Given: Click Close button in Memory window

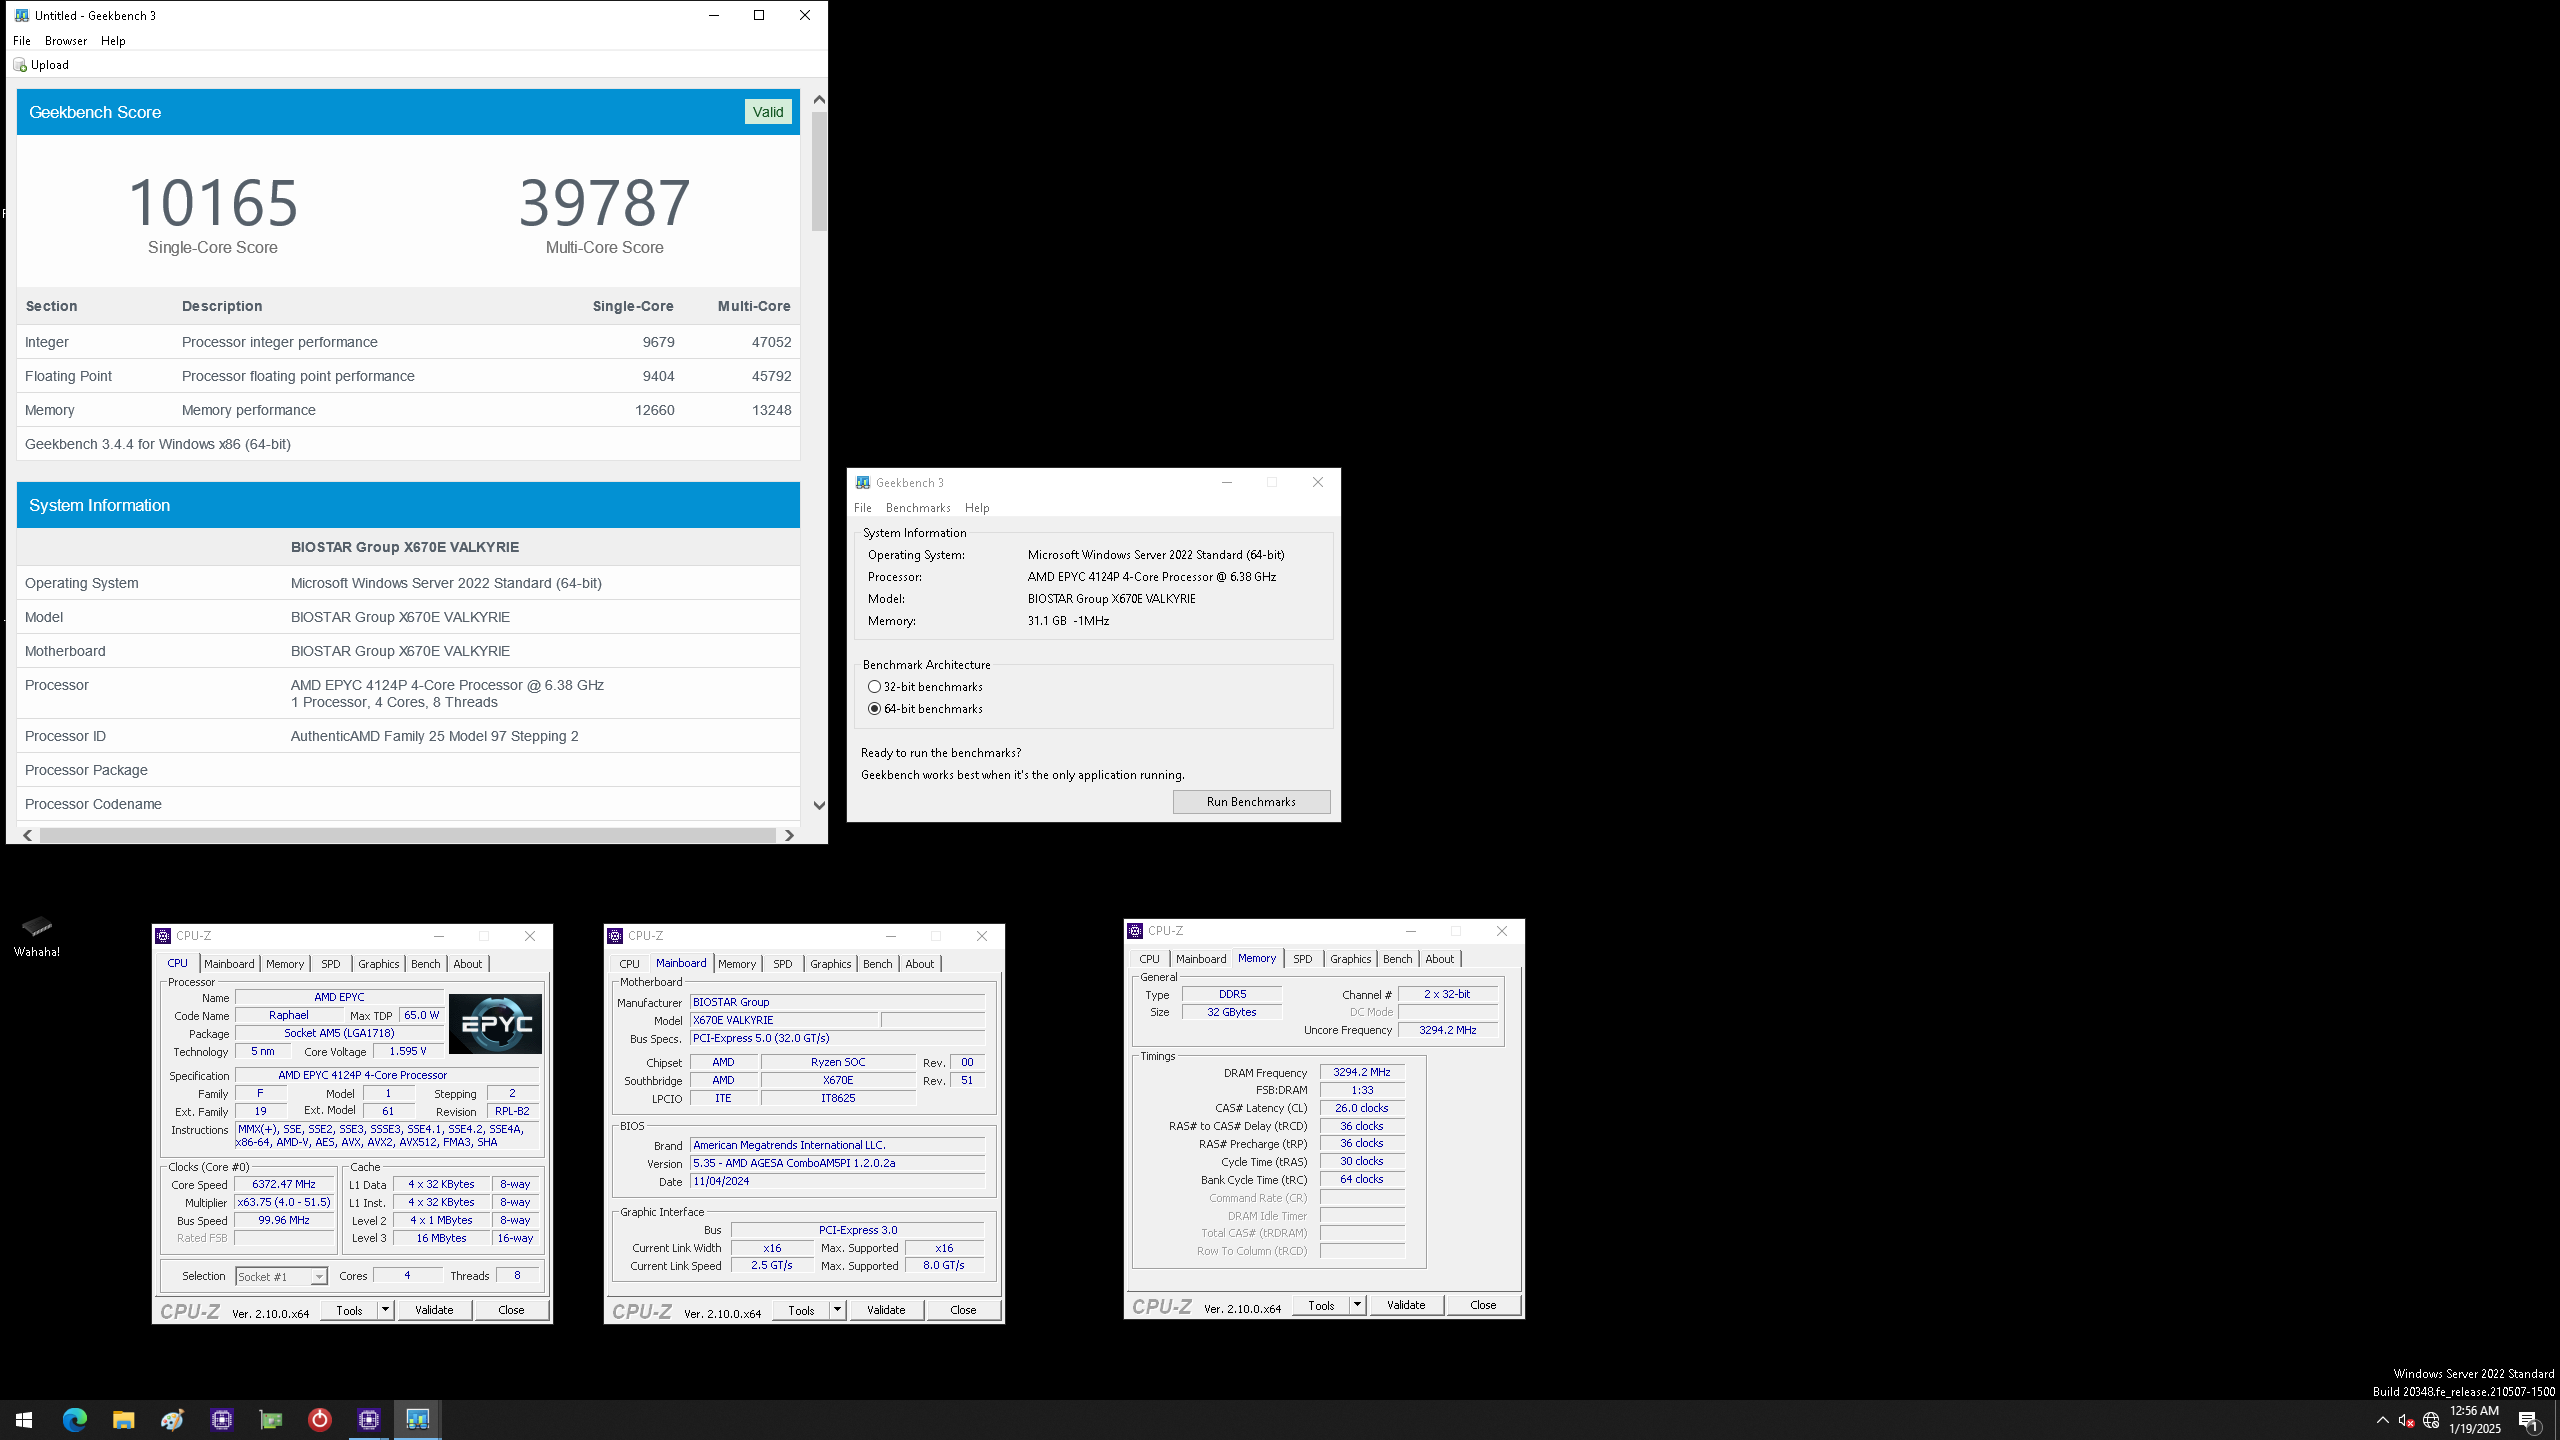Looking at the screenshot, I should point(1483,1305).
